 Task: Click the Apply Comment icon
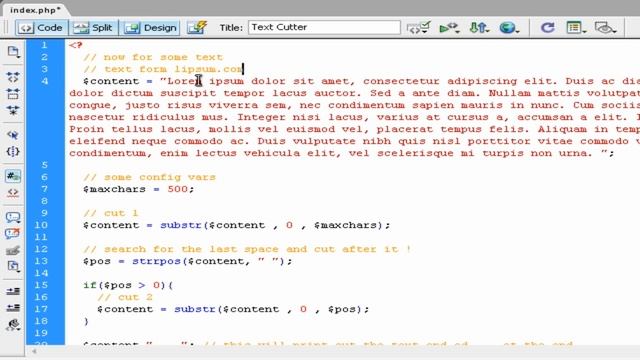13,217
